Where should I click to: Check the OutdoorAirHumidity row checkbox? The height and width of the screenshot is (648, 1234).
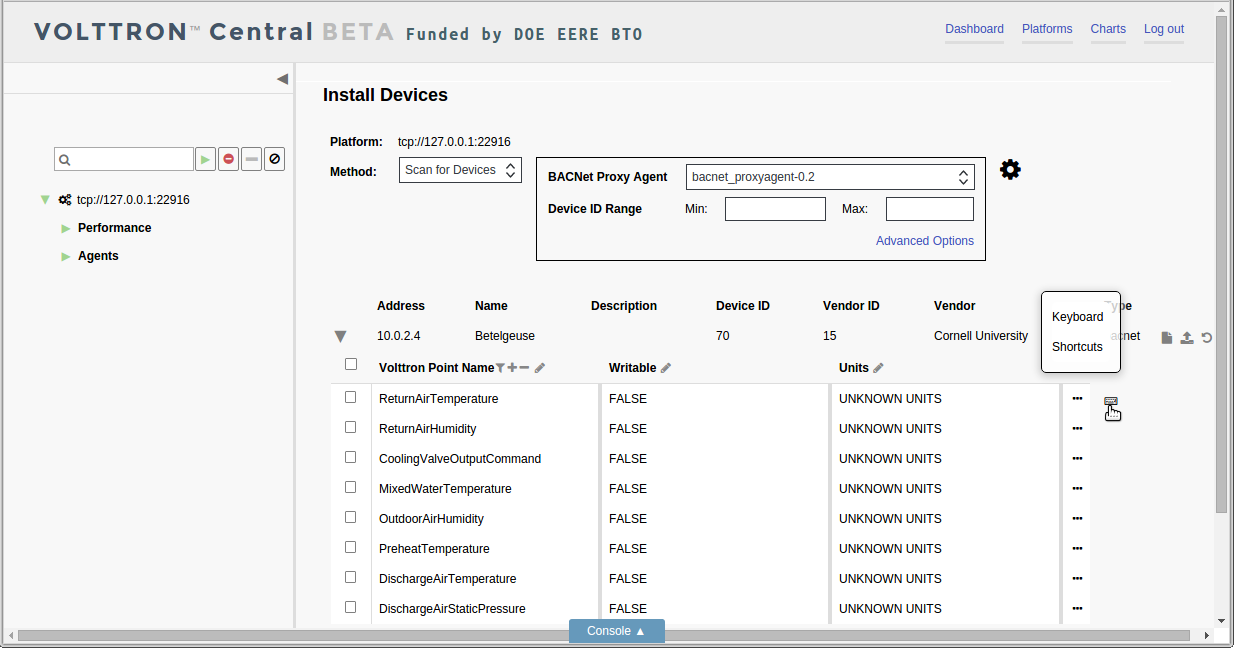click(351, 517)
